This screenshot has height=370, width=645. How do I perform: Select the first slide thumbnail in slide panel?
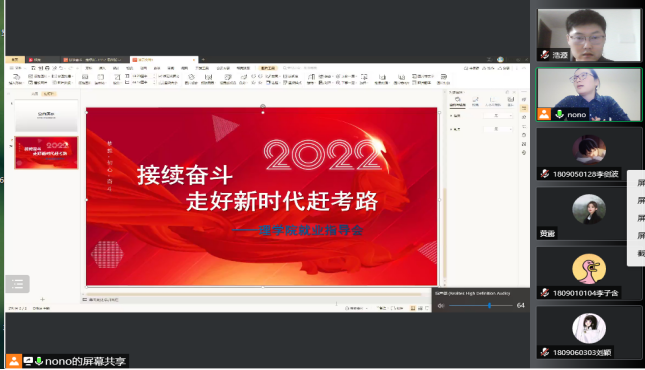coord(46,116)
